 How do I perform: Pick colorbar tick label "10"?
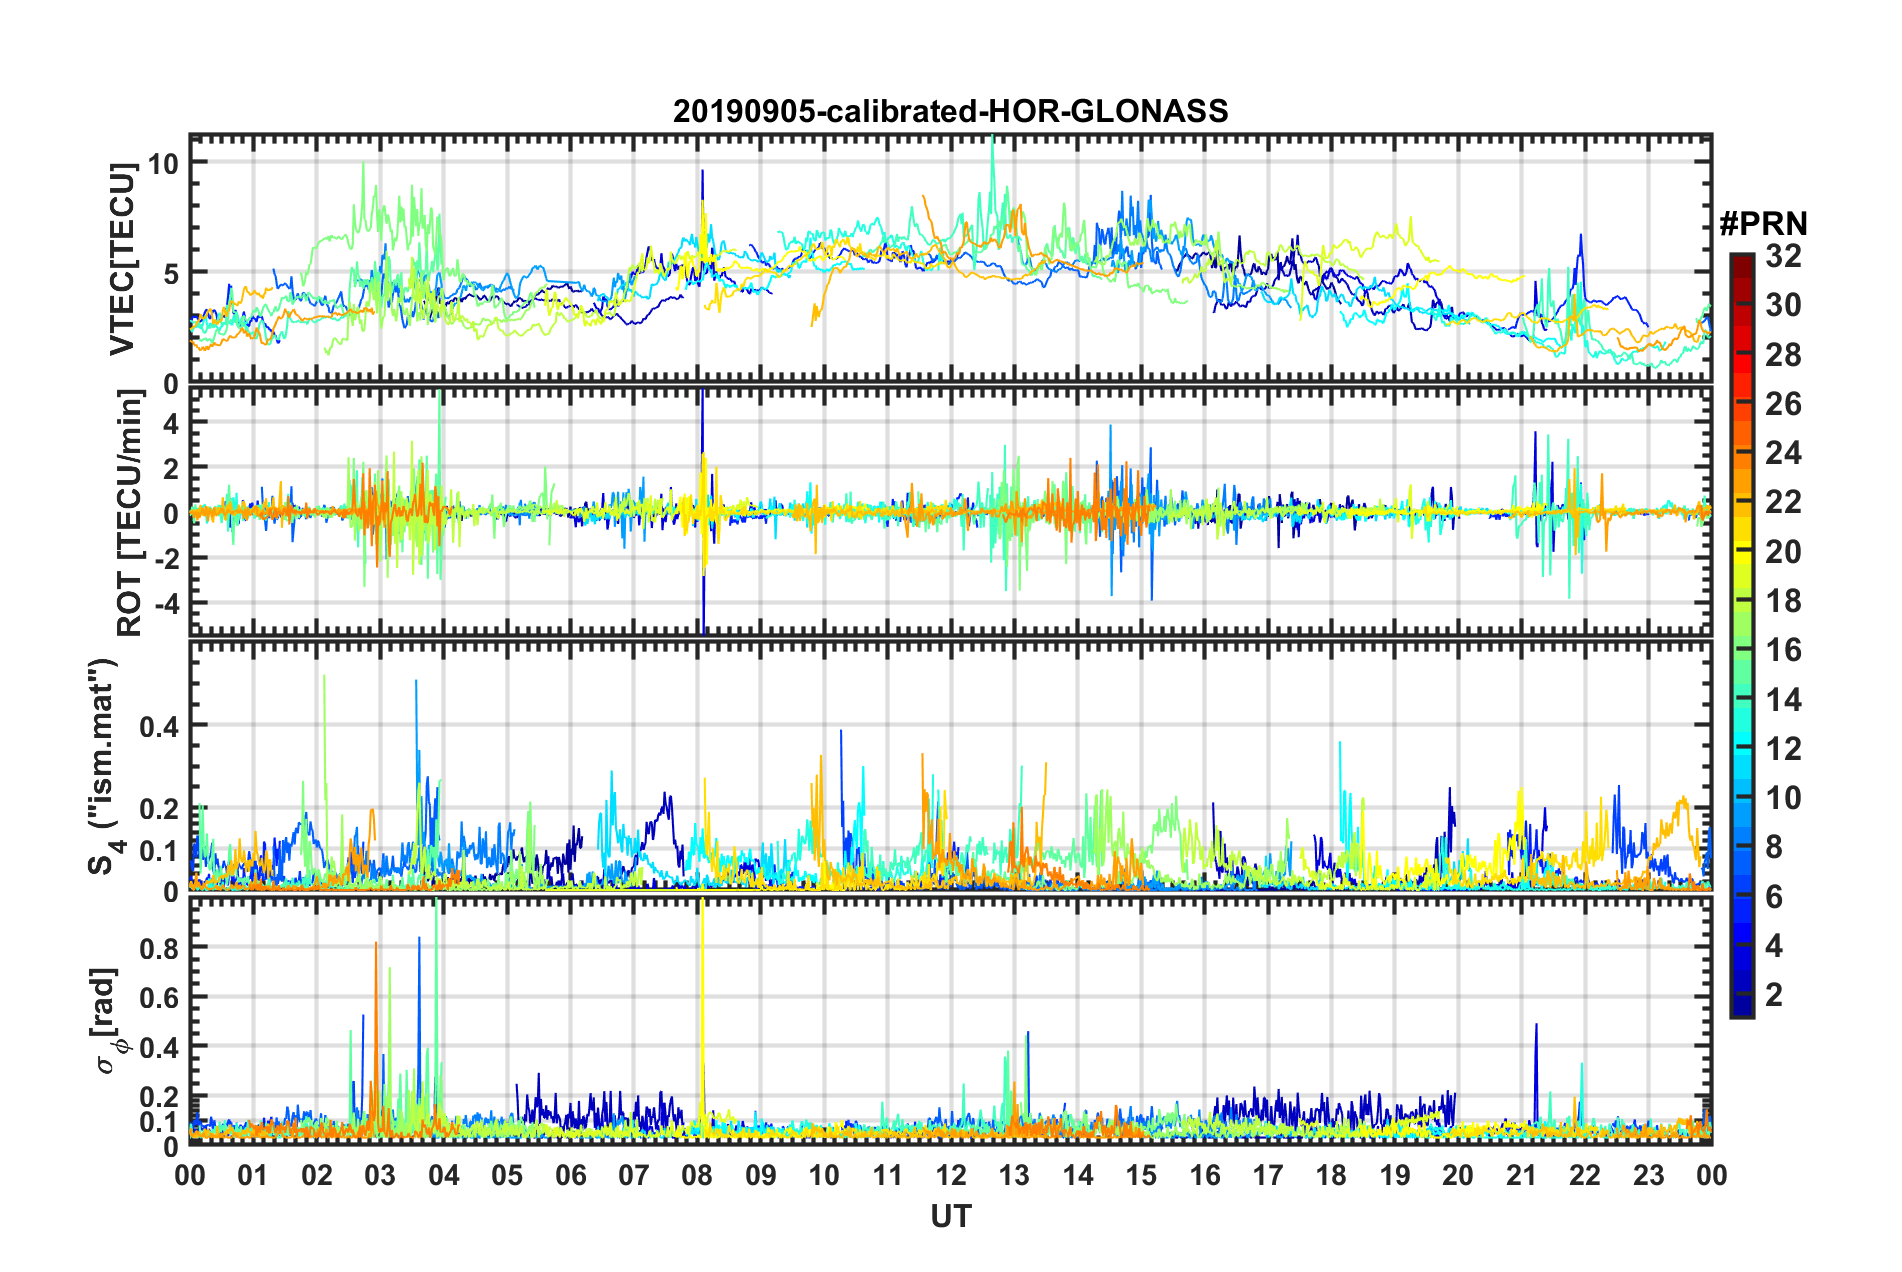tap(1783, 798)
